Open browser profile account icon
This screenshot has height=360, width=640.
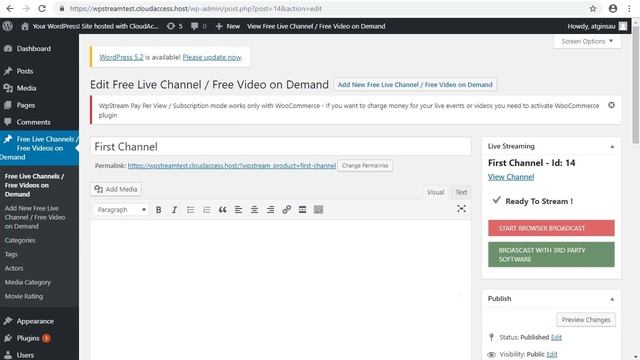pyautogui.click(x=613, y=9)
